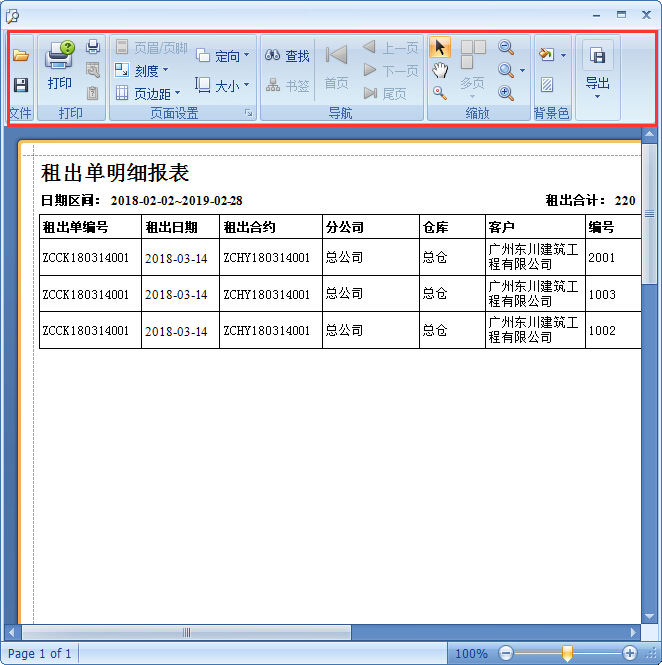This screenshot has width=662, height=665.
Task: Click the status bar zoom plus button
Action: tap(629, 653)
